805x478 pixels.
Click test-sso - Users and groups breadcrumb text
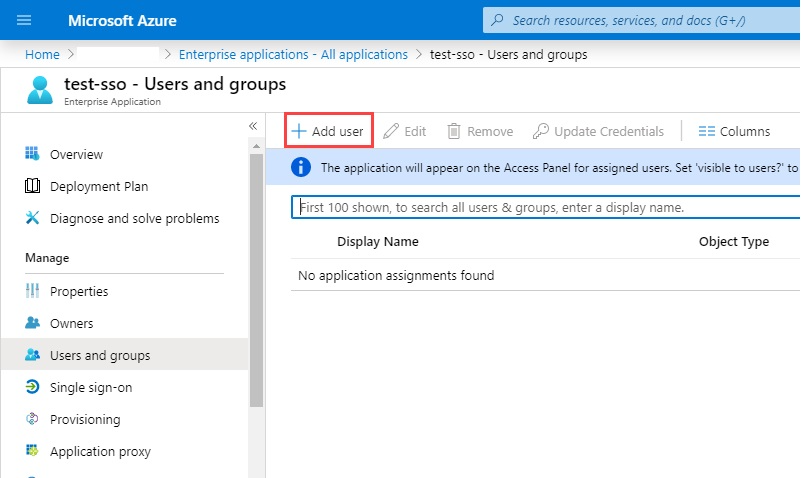point(508,54)
